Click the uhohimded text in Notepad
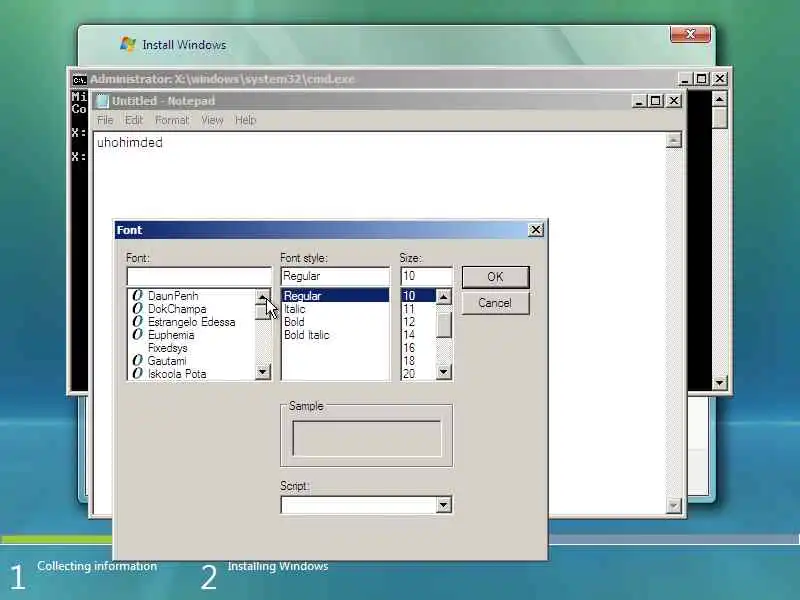The image size is (800, 600). [130, 143]
